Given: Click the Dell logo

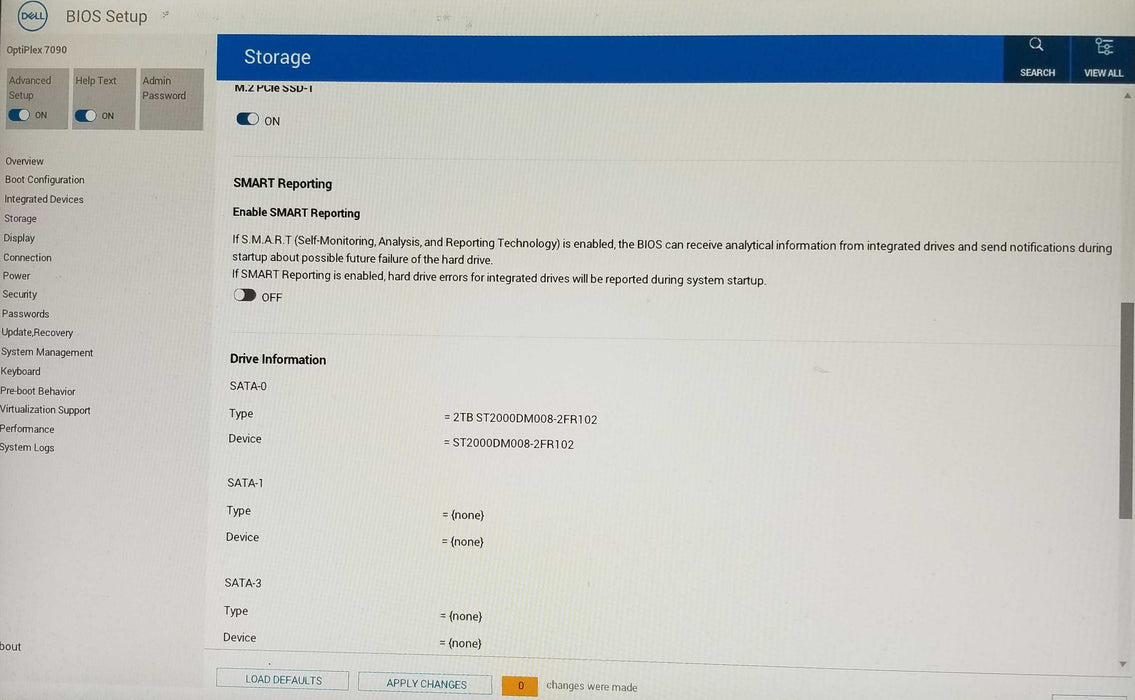Looking at the screenshot, I should [x=32, y=16].
